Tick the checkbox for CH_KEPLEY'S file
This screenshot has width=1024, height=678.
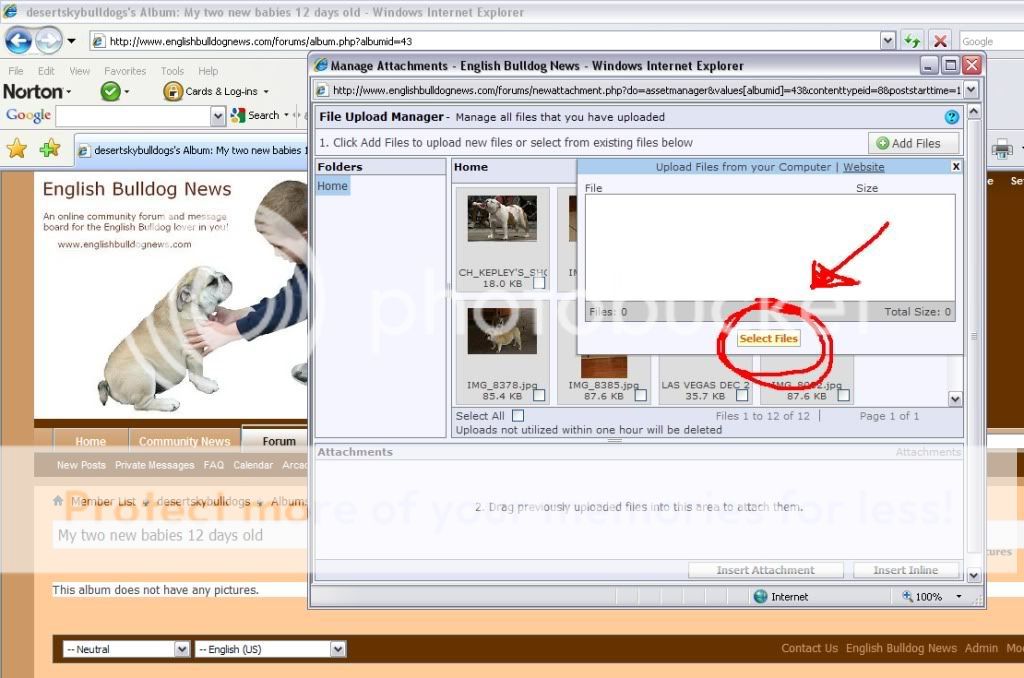tap(539, 283)
